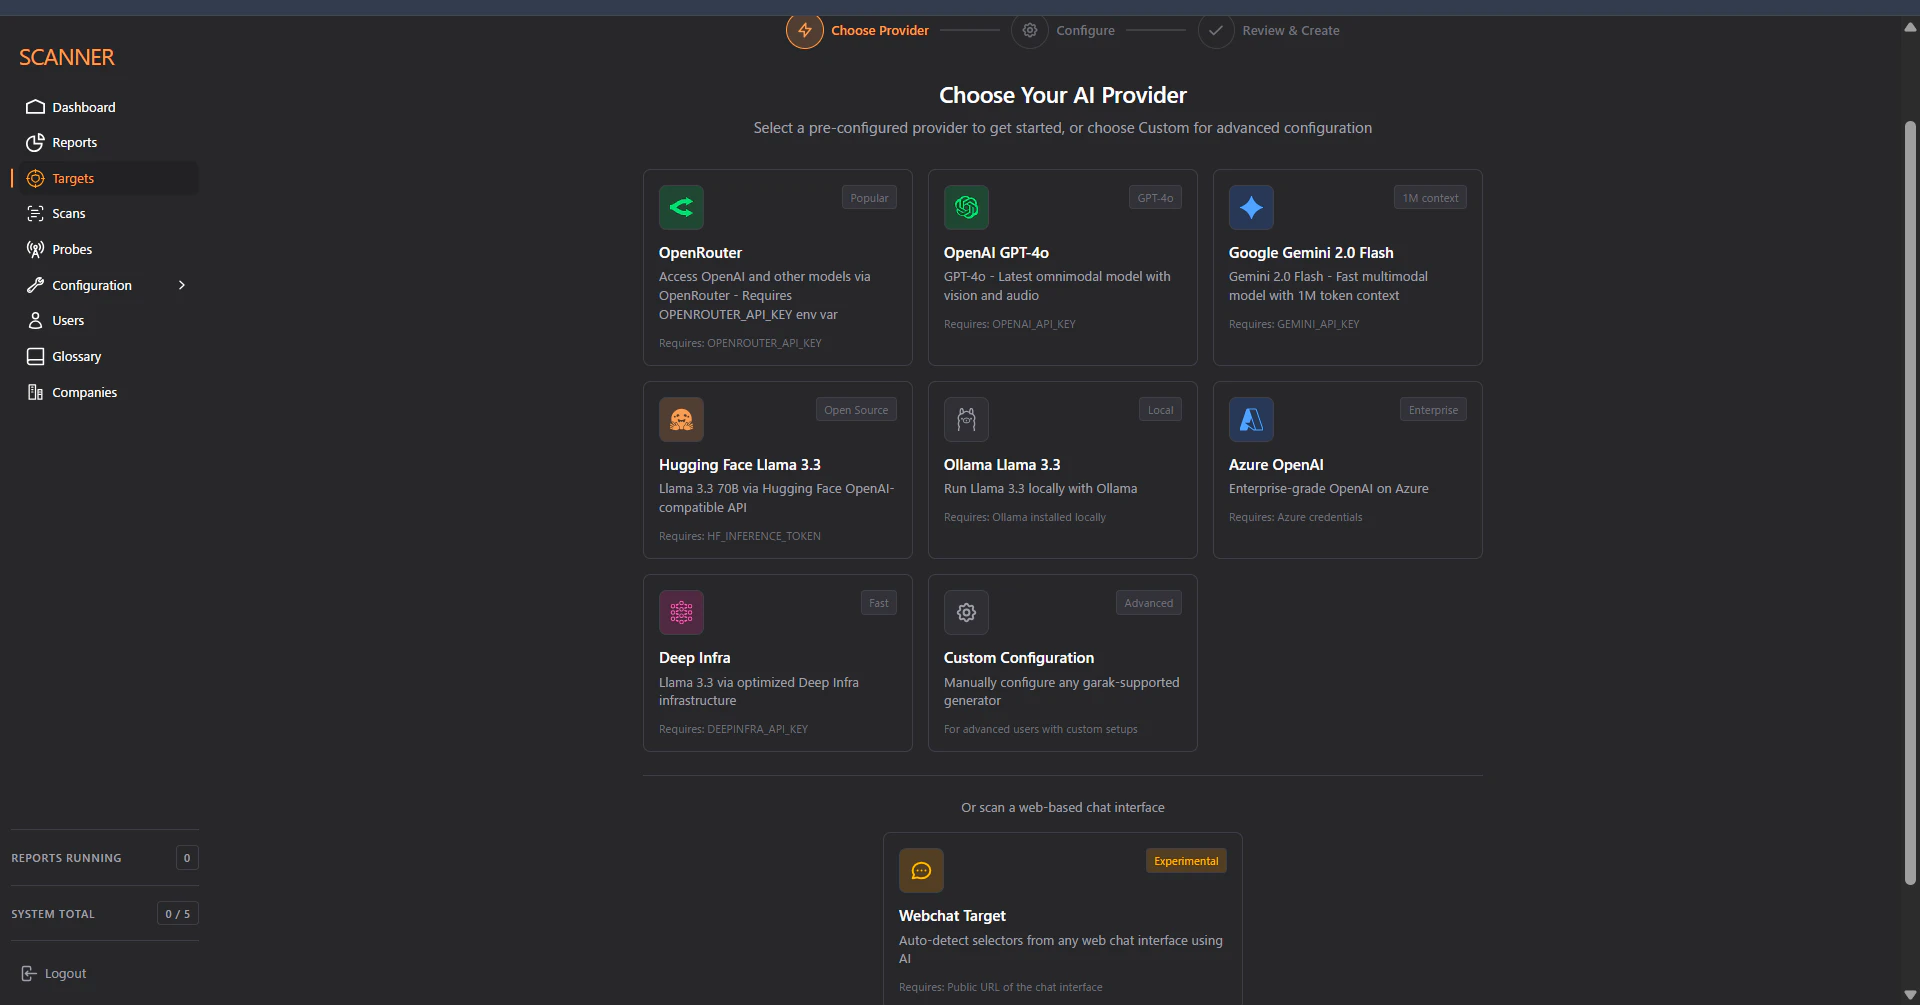The height and width of the screenshot is (1005, 1920).
Task: Click the Fast badge on Deep Infra
Action: click(879, 603)
